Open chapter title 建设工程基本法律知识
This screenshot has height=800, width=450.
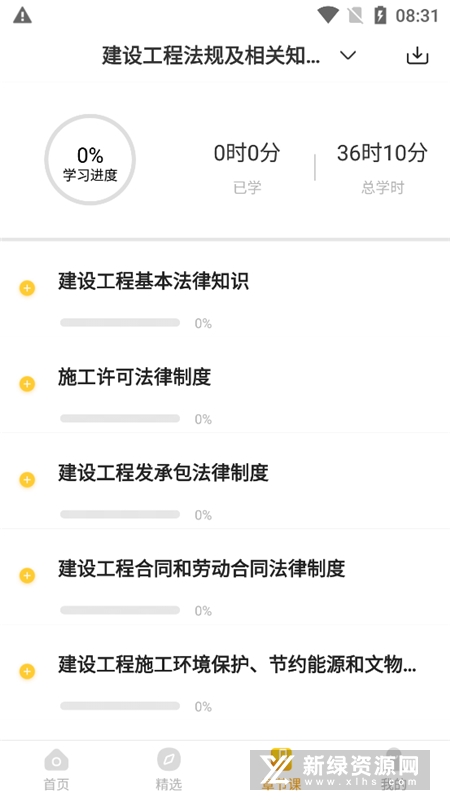click(x=153, y=281)
